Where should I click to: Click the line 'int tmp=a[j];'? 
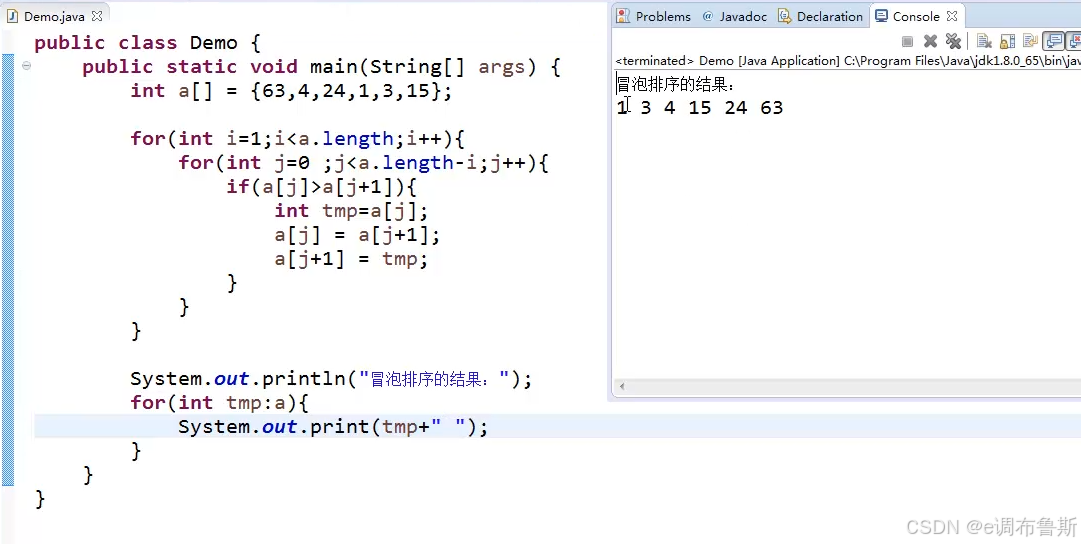[351, 211]
